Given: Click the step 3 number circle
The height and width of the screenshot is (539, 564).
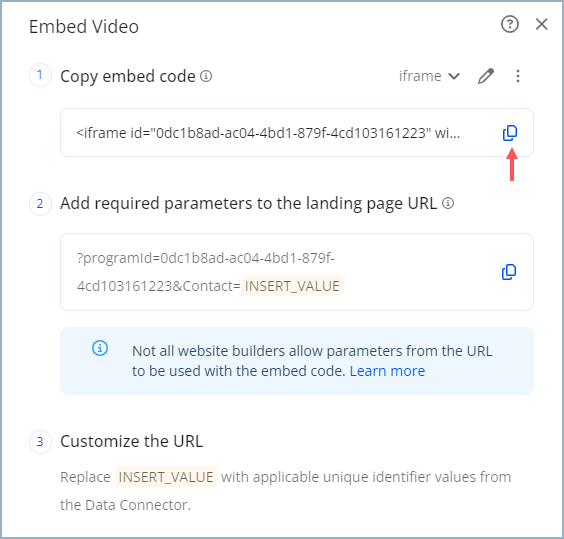Looking at the screenshot, I should [40, 442].
